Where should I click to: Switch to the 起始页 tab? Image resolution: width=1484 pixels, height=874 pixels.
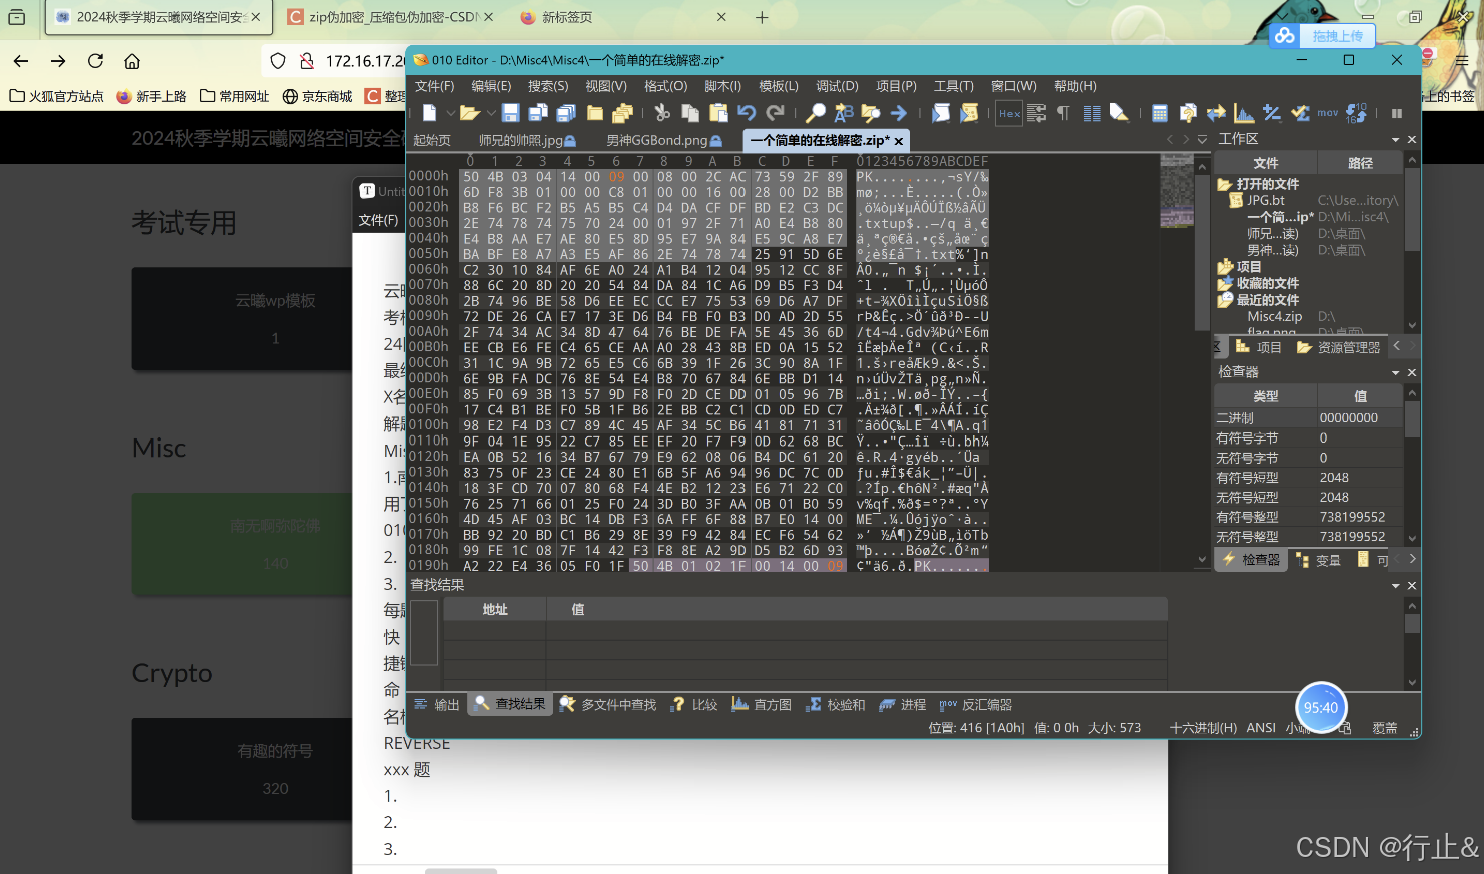click(x=432, y=140)
